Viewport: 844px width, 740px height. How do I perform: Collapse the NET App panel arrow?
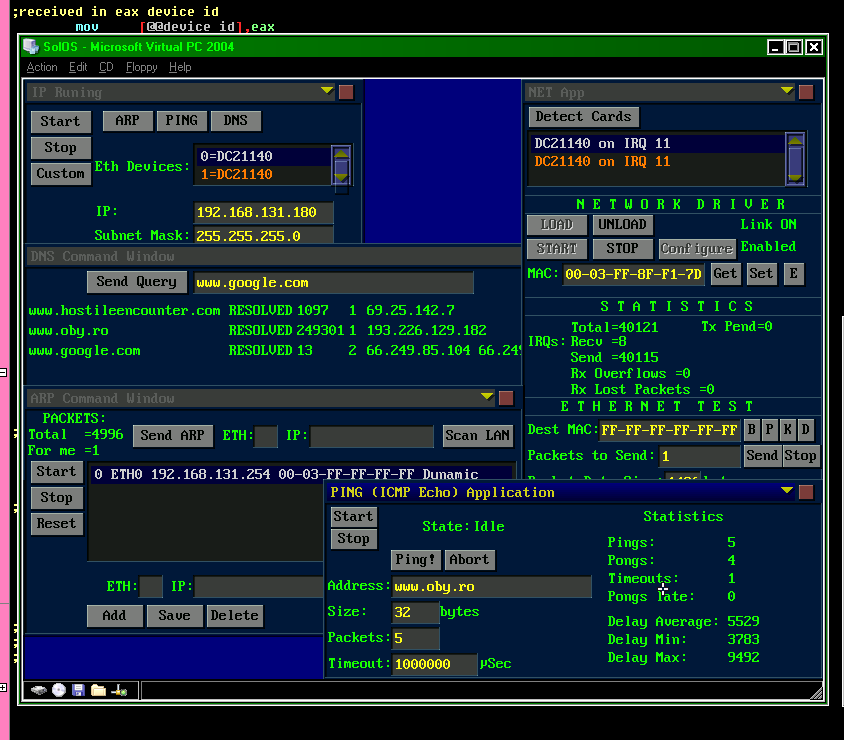(x=787, y=90)
